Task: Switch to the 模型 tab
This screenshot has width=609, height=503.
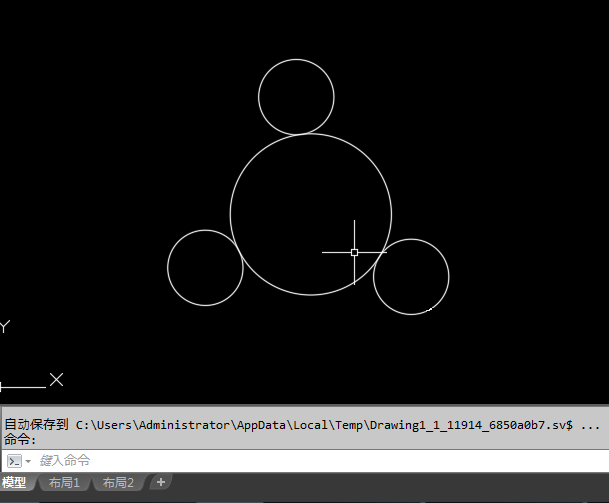Action: (15, 483)
